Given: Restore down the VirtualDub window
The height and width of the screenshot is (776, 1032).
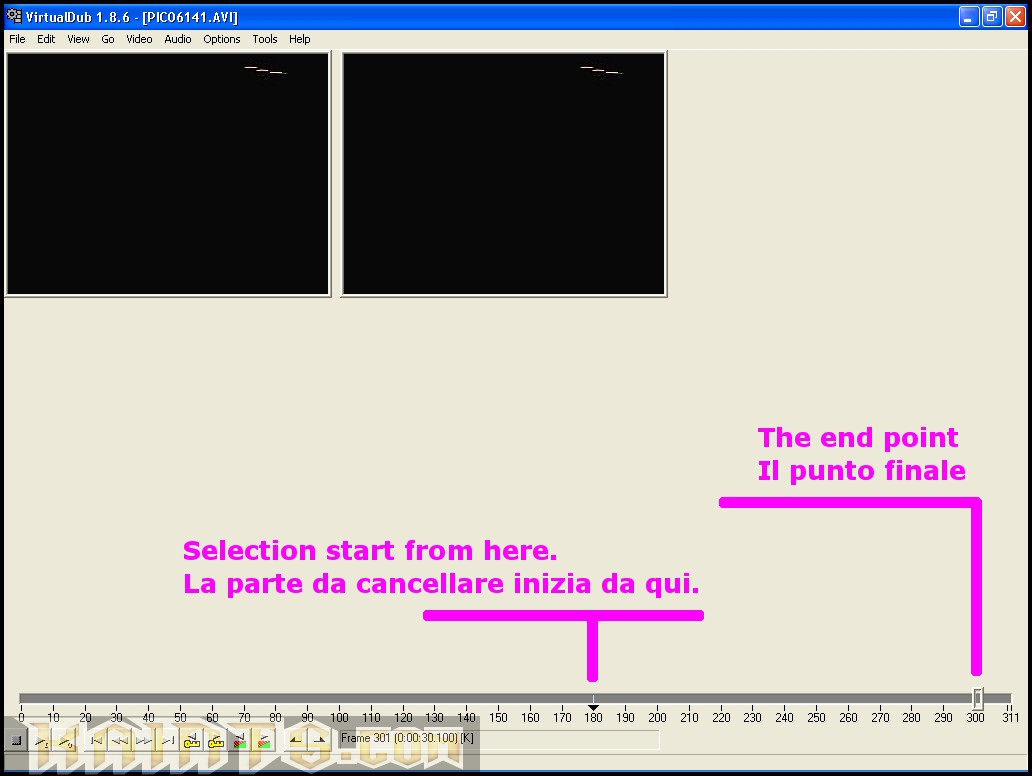Looking at the screenshot, I should pyautogui.click(x=992, y=16).
